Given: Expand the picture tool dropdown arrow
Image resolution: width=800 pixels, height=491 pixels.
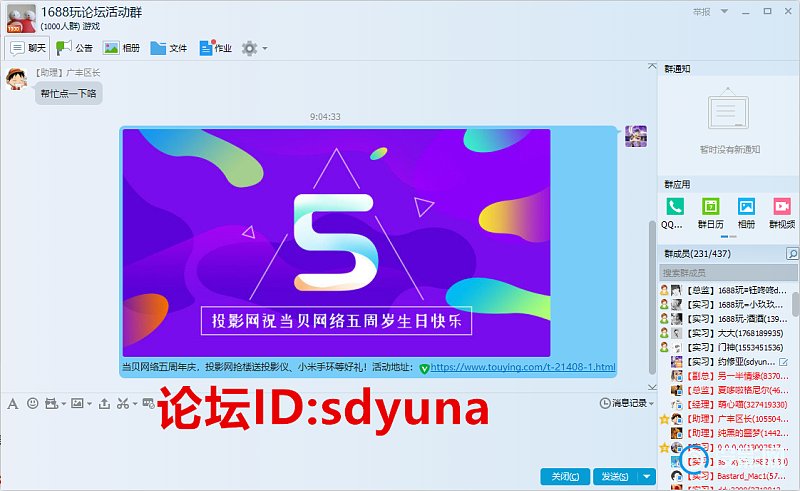Looking at the screenshot, I should (x=89, y=404).
